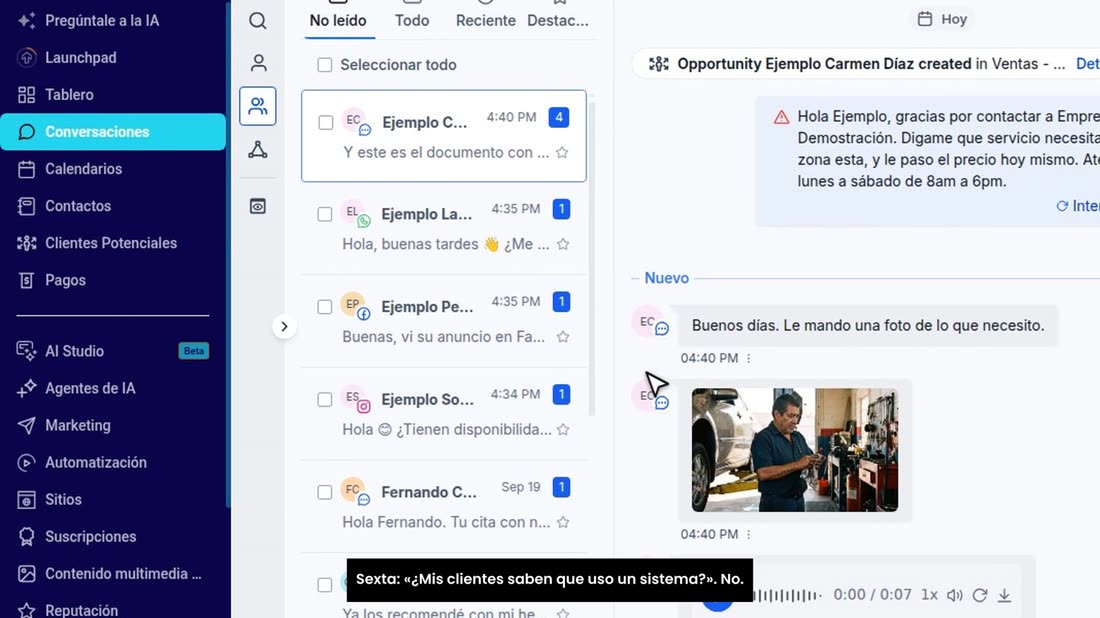Star the Fernando C... conversation

[563, 522]
